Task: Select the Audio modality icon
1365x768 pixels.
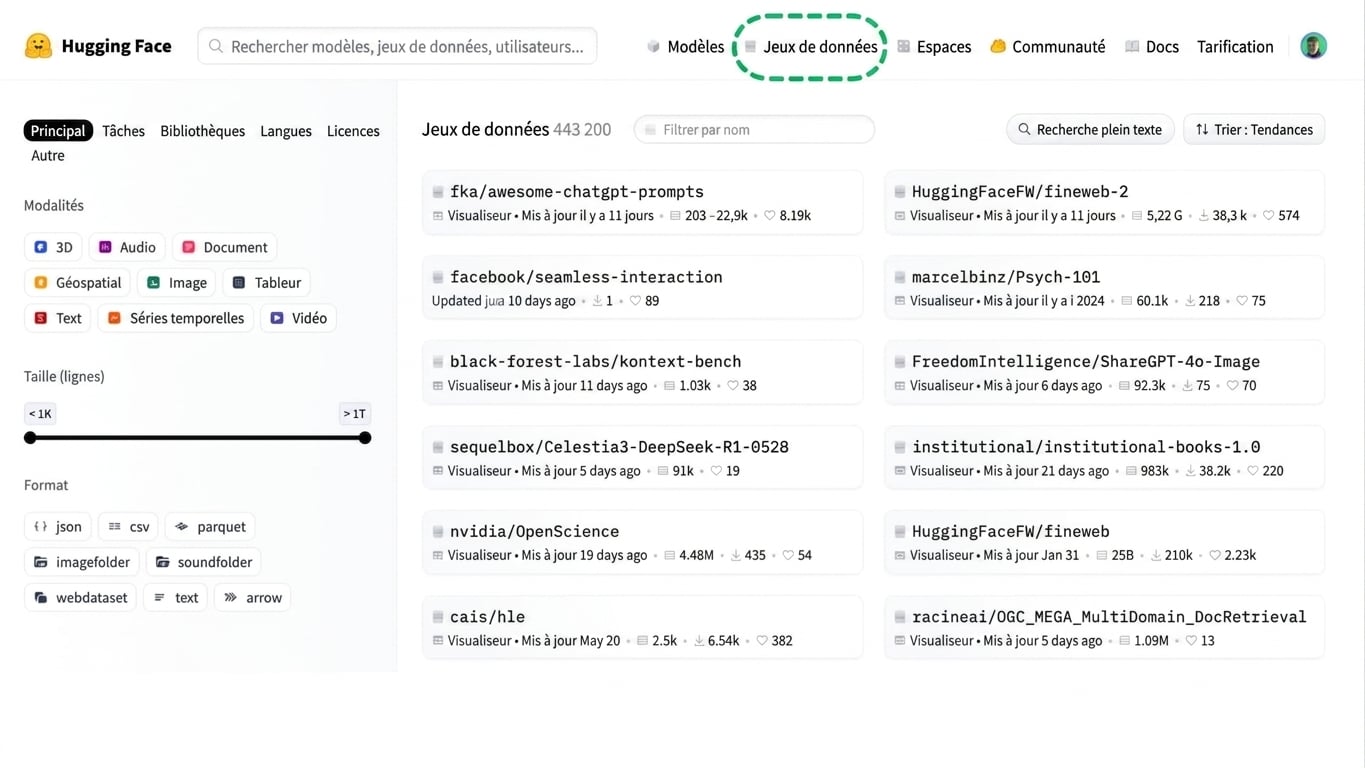Action: point(105,247)
